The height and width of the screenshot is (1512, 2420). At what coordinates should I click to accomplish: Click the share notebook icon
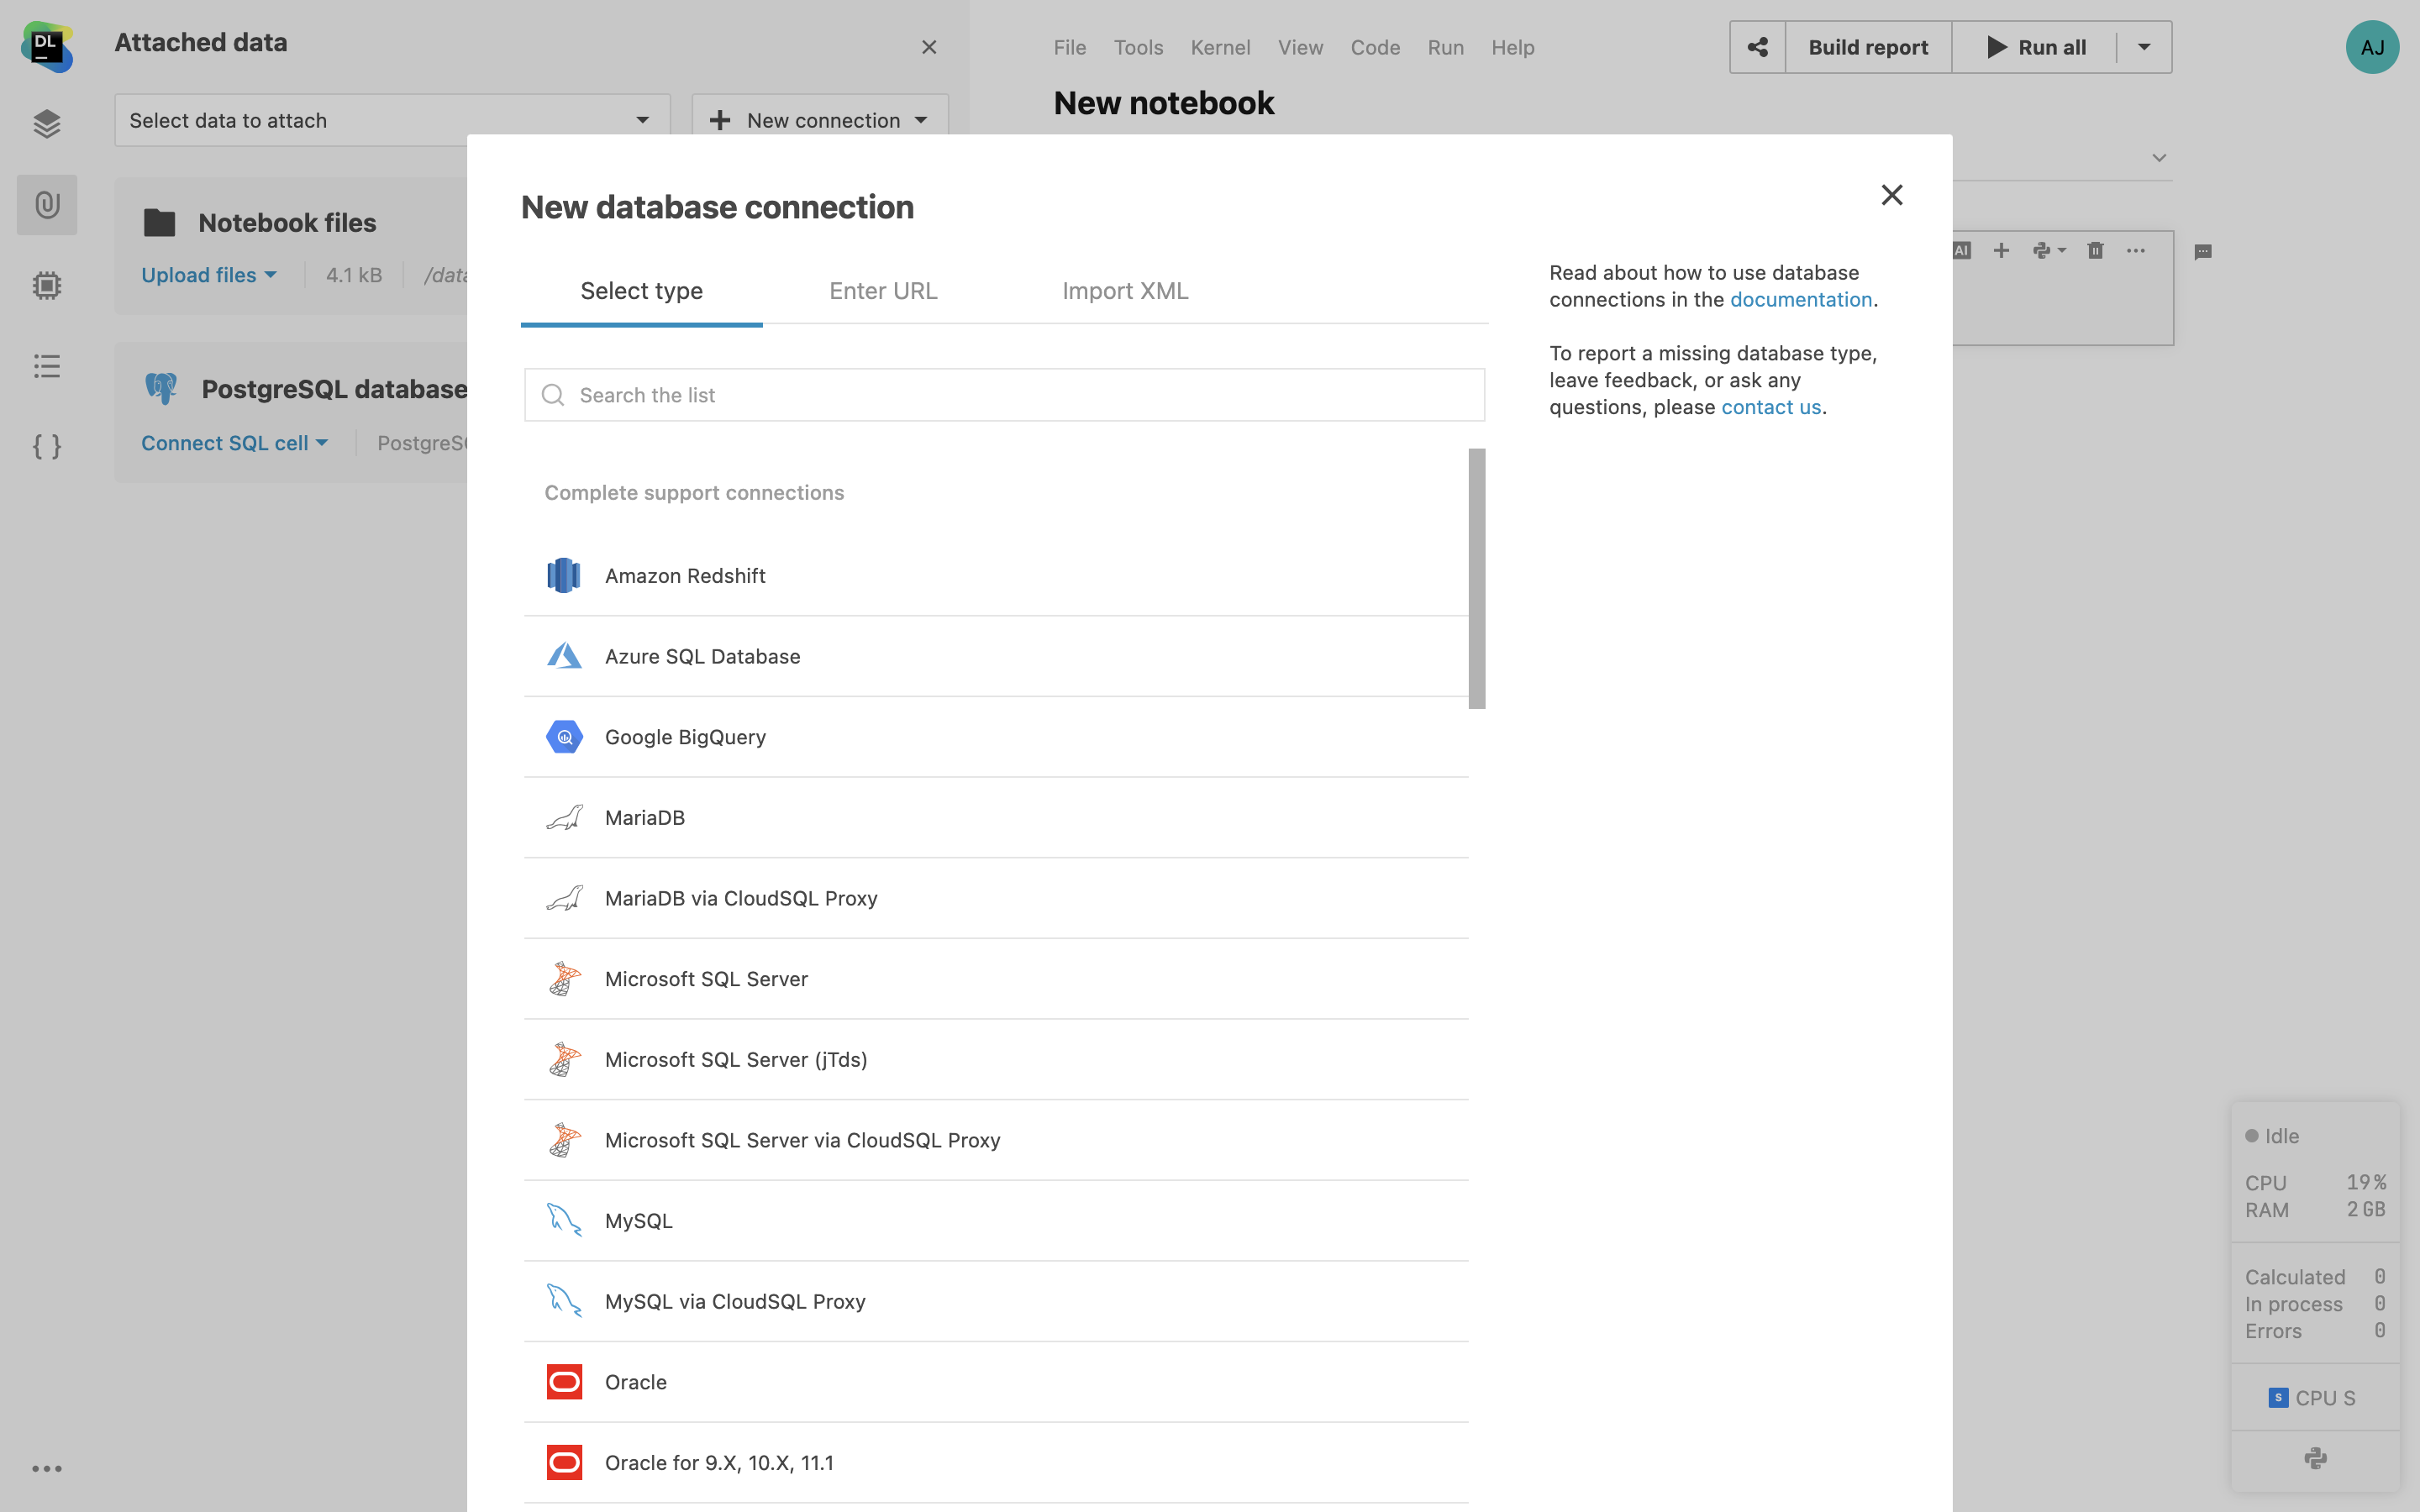[1757, 47]
